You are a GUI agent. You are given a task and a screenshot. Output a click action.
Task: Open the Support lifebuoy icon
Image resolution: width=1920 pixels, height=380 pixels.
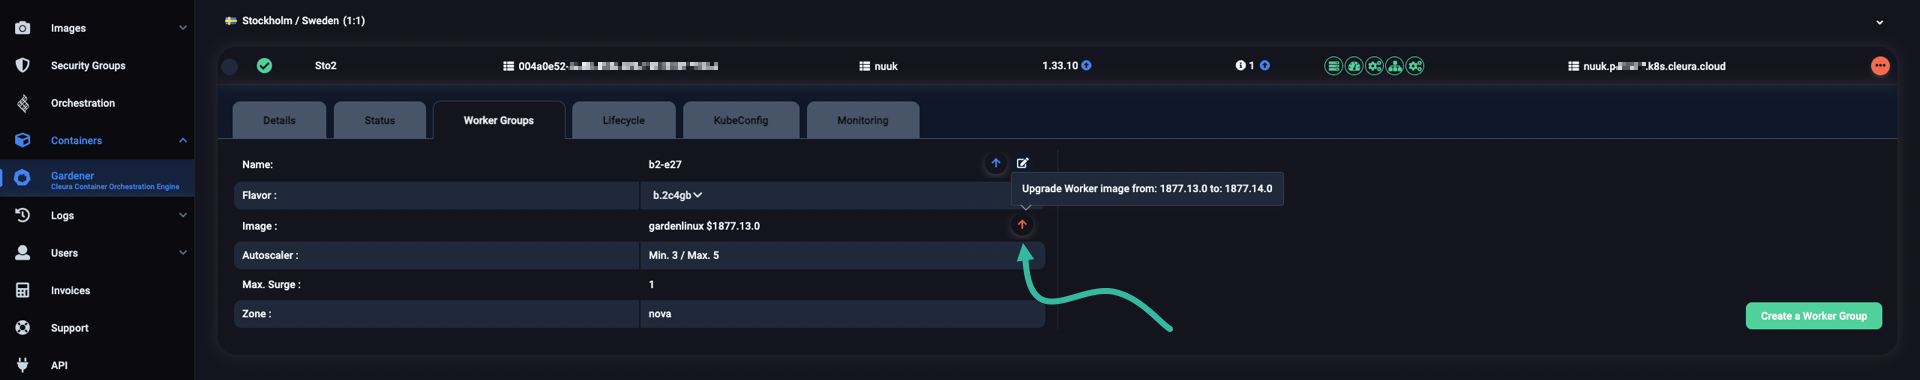(x=22, y=328)
